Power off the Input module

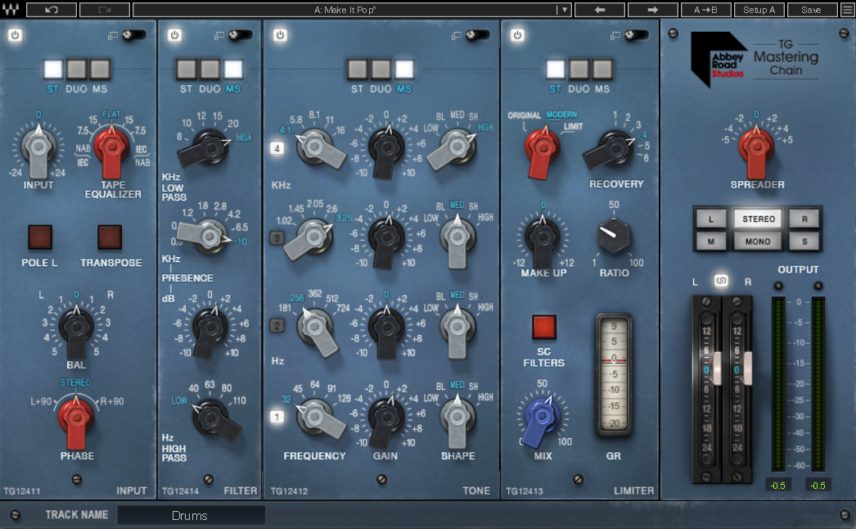pyautogui.click(x=14, y=35)
